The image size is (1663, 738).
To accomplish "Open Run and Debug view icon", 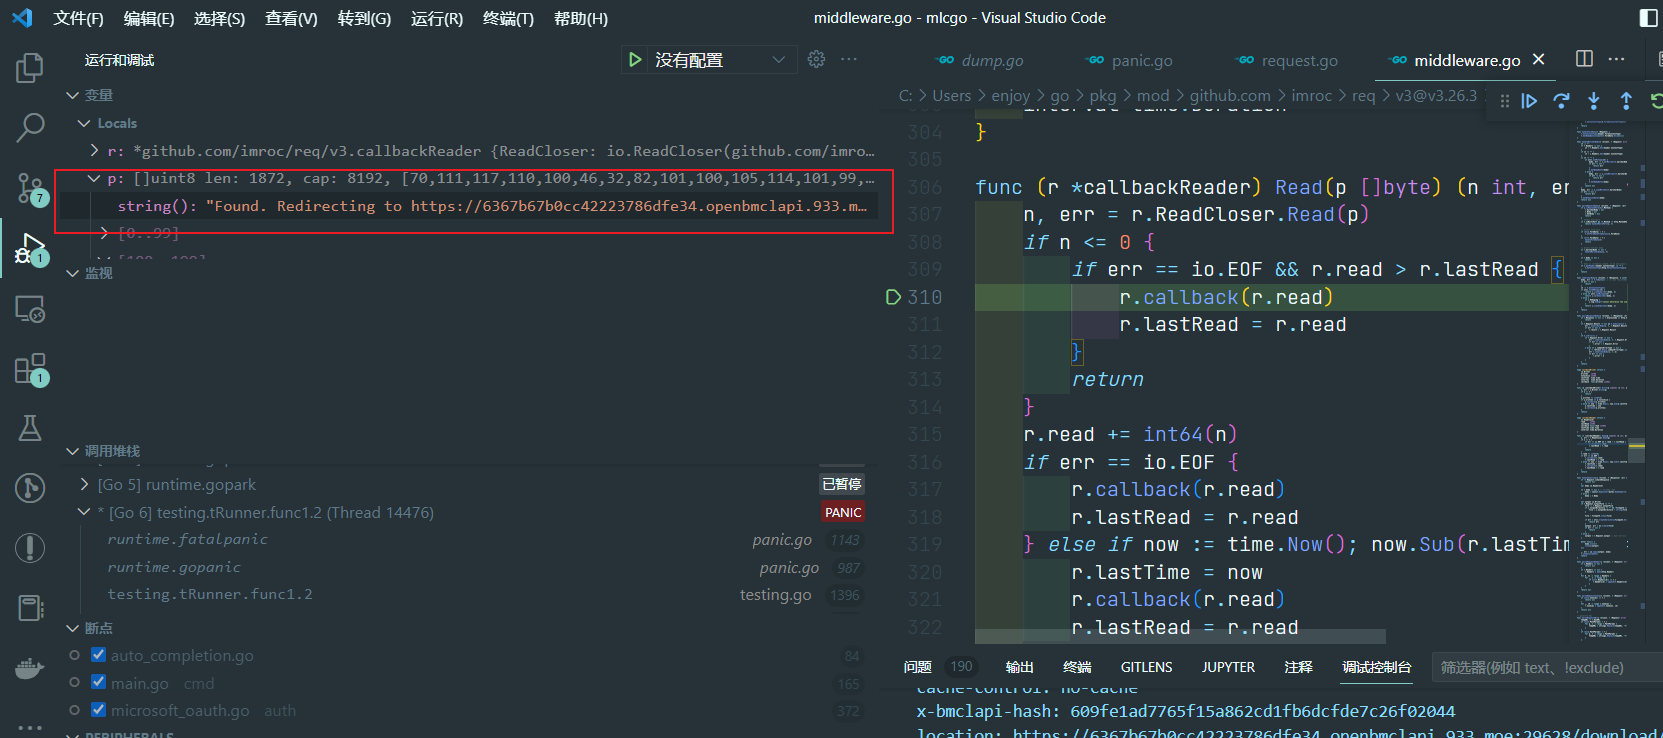I will pyautogui.click(x=30, y=247).
